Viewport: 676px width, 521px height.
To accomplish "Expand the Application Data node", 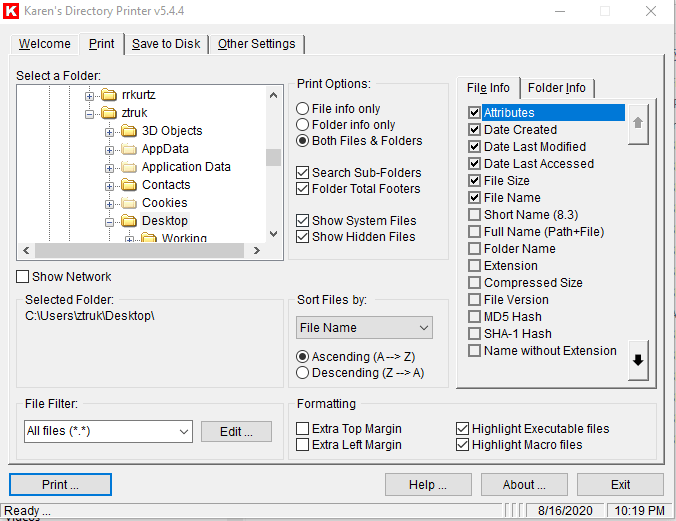I will (109, 168).
